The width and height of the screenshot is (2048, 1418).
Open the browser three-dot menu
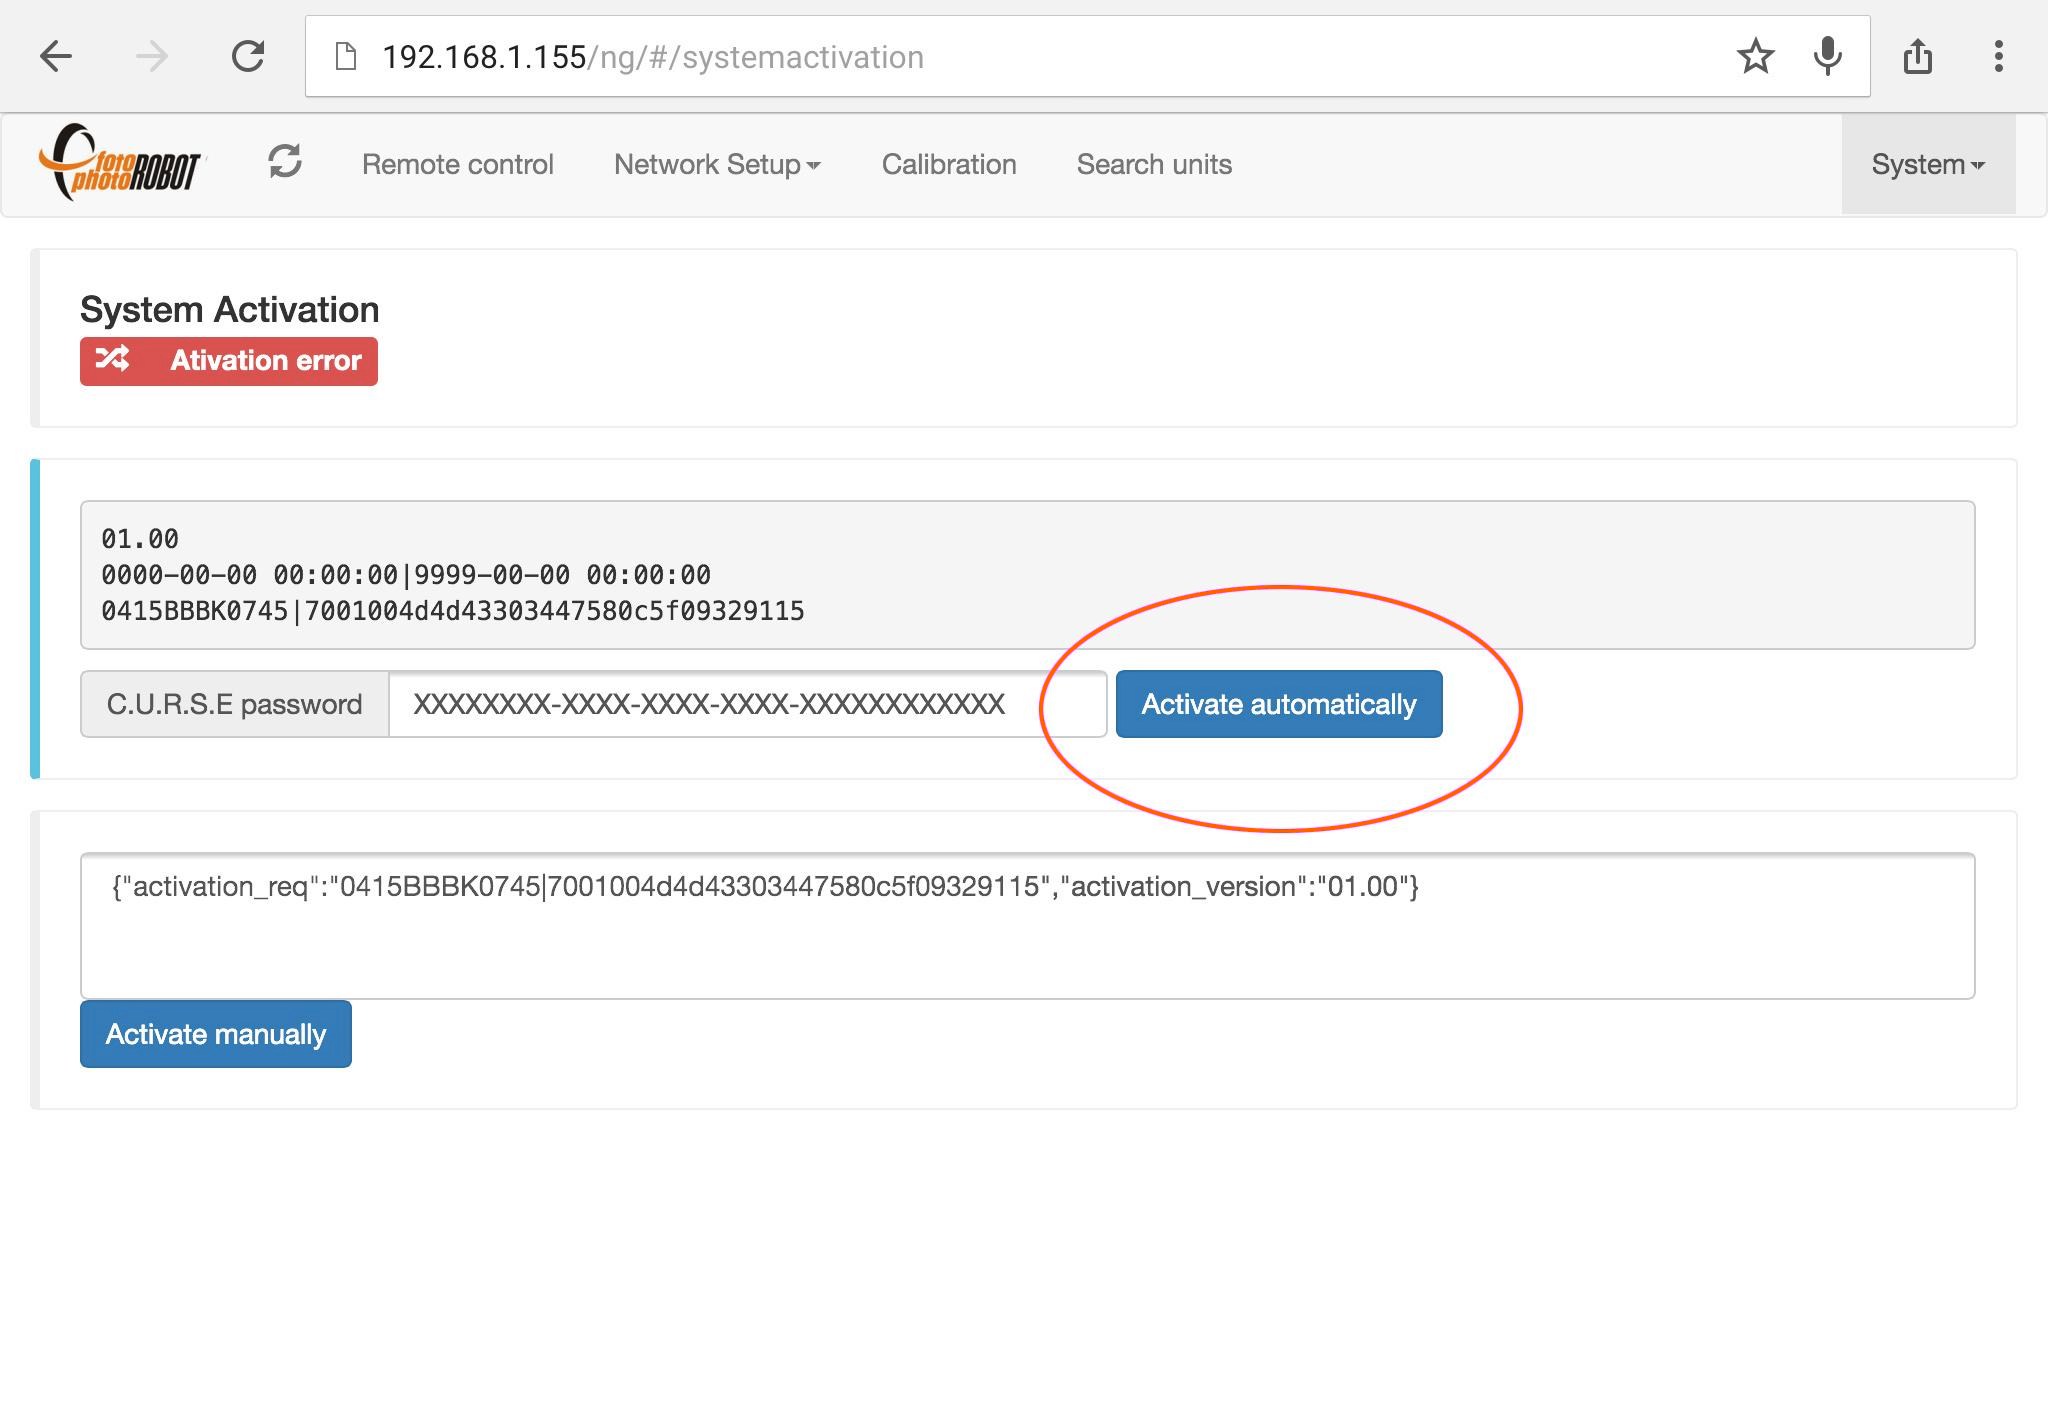1998,56
